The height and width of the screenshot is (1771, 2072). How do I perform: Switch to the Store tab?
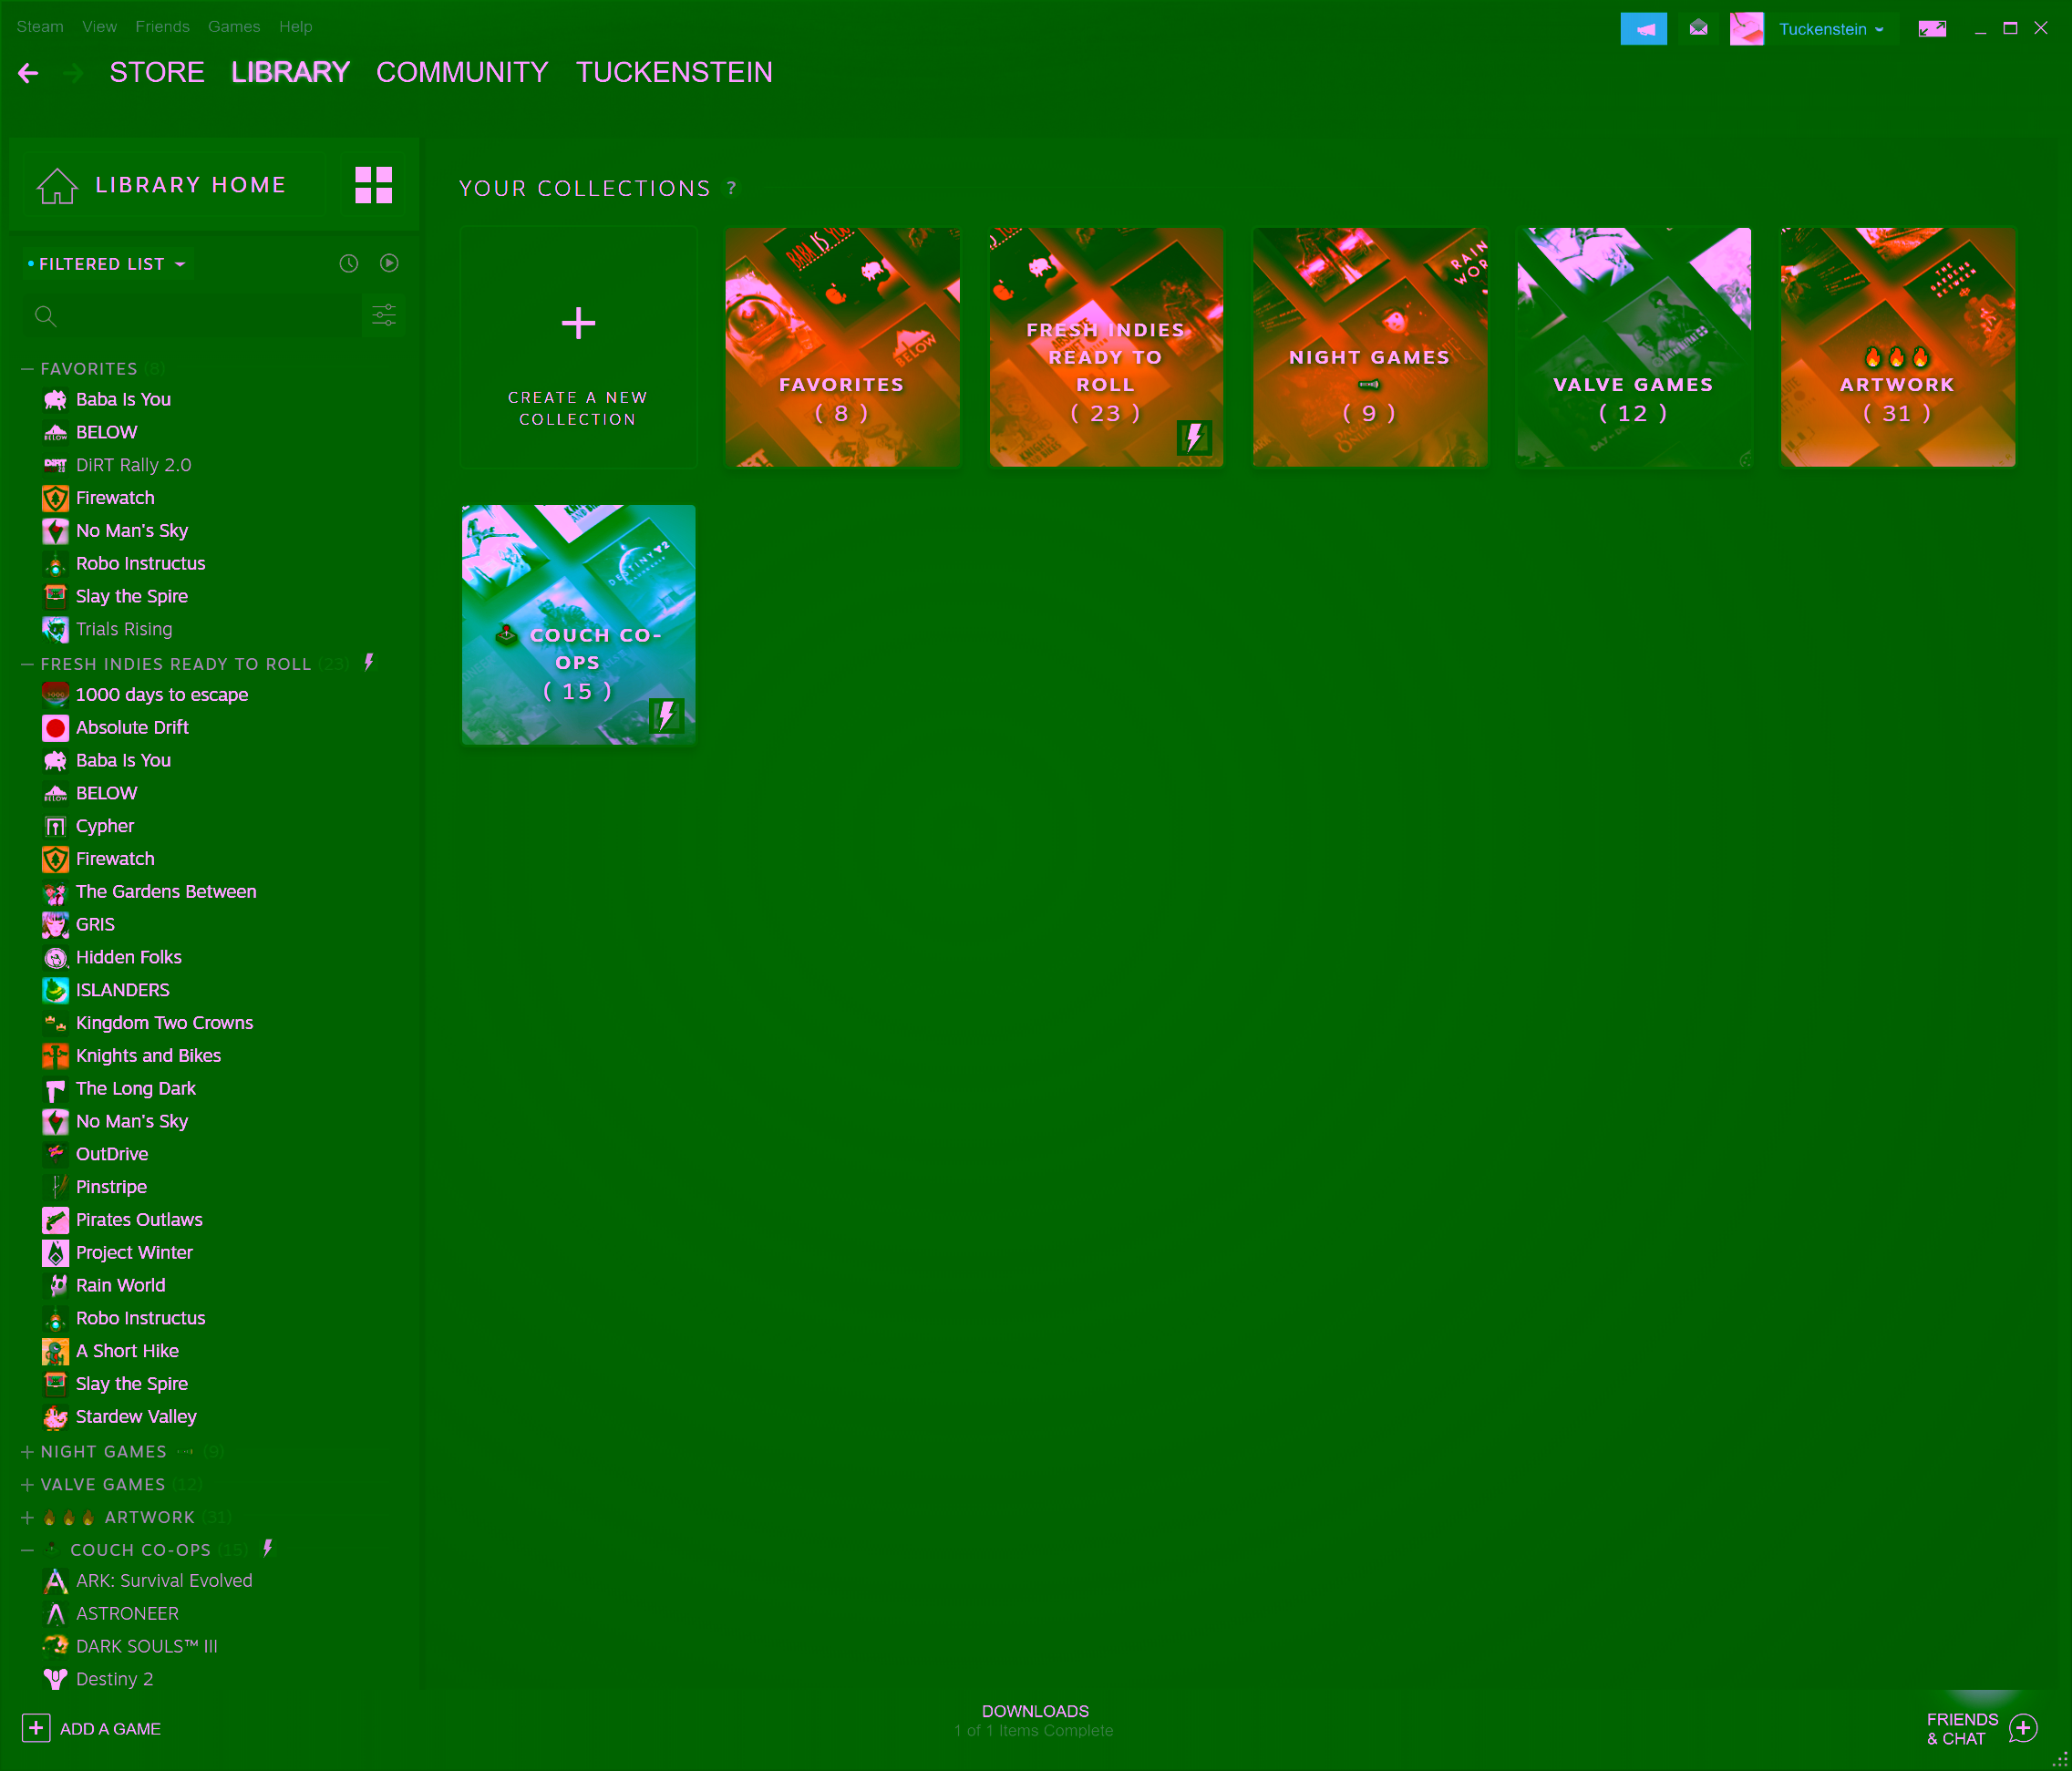pos(157,73)
